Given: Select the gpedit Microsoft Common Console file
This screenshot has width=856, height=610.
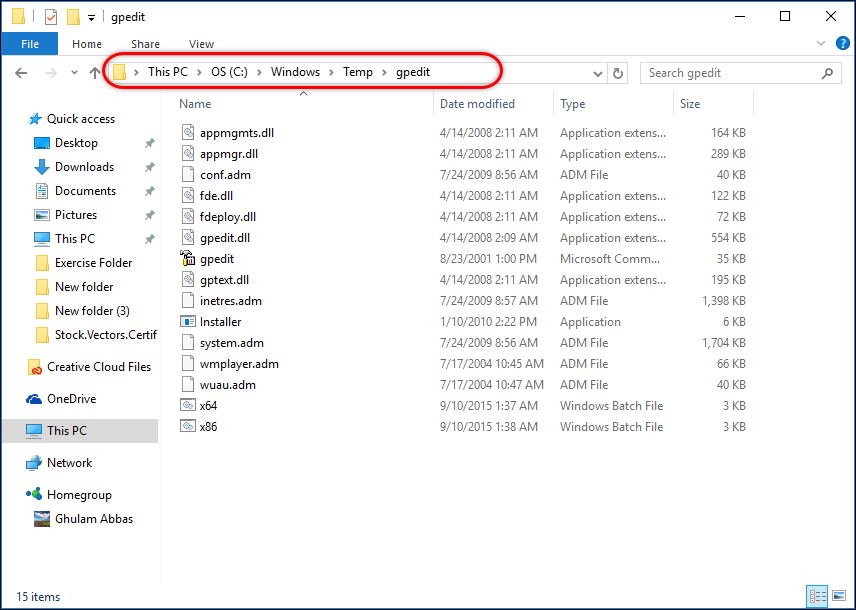Looking at the screenshot, I should 217,259.
